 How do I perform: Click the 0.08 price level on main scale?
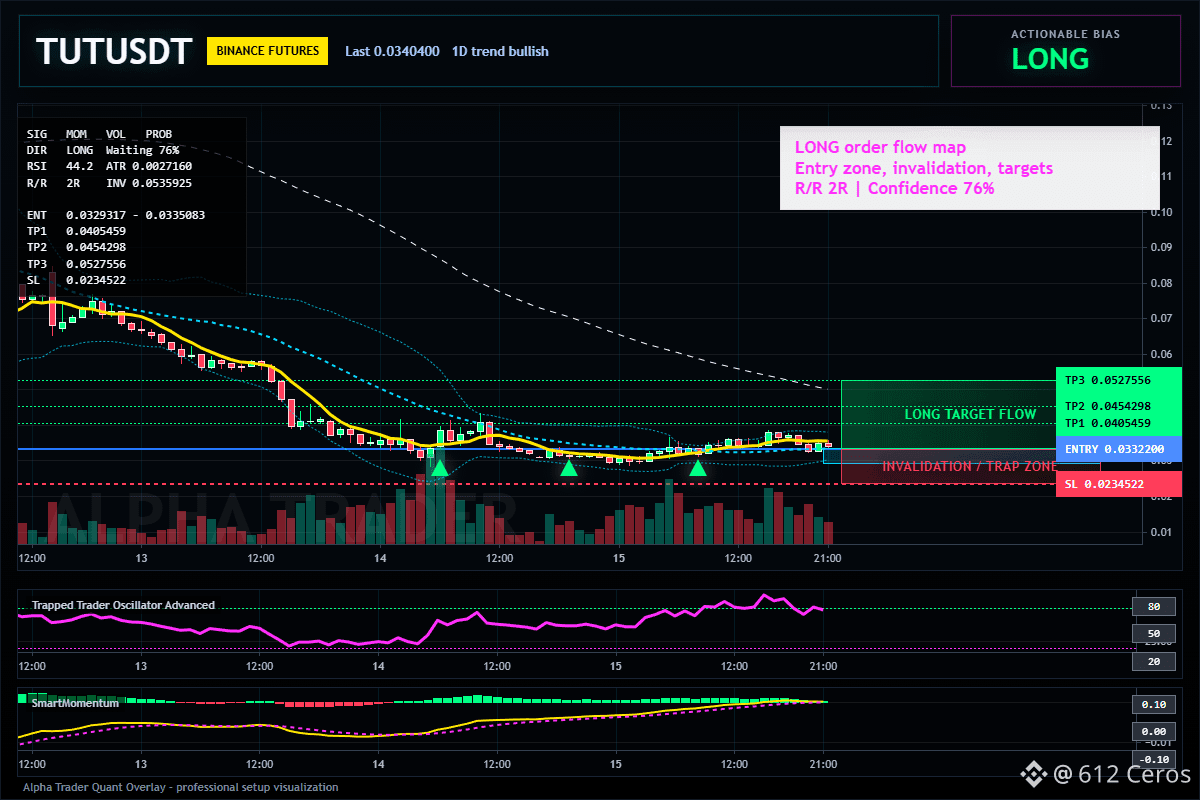point(1160,283)
